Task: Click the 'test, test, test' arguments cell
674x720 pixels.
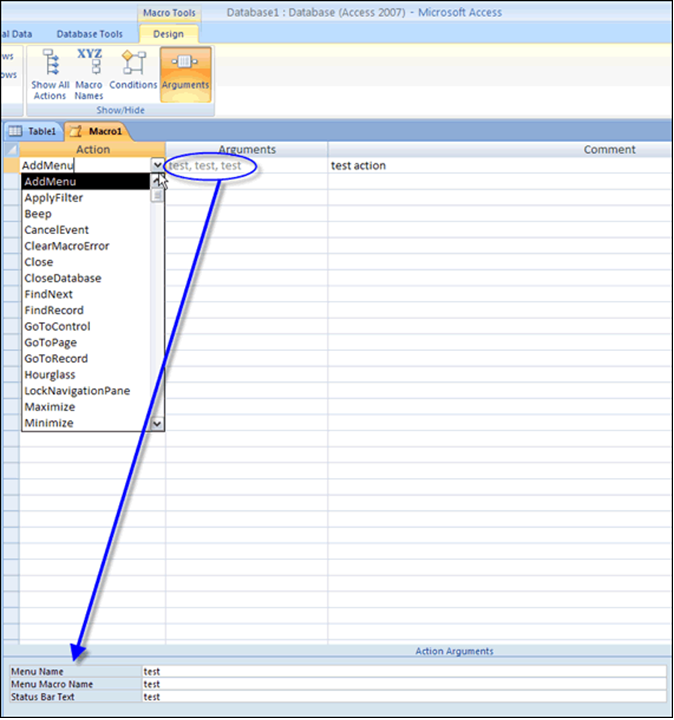Action: coord(247,166)
